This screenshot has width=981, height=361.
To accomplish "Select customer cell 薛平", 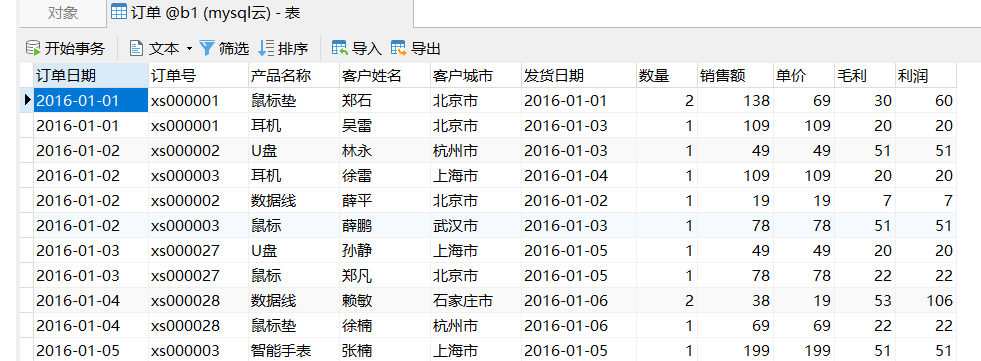I will 385,201.
